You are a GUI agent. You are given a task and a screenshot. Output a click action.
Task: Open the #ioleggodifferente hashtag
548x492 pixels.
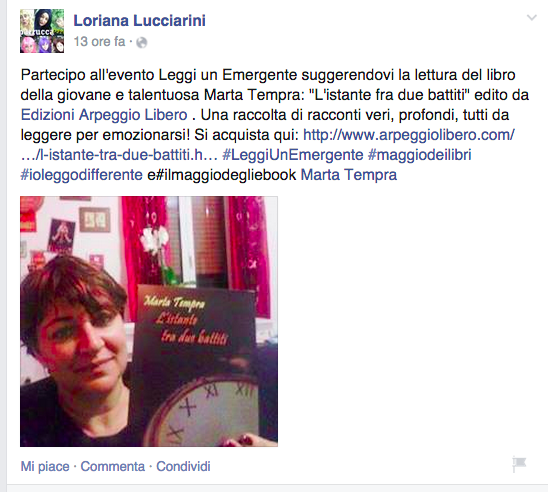pos(81,175)
